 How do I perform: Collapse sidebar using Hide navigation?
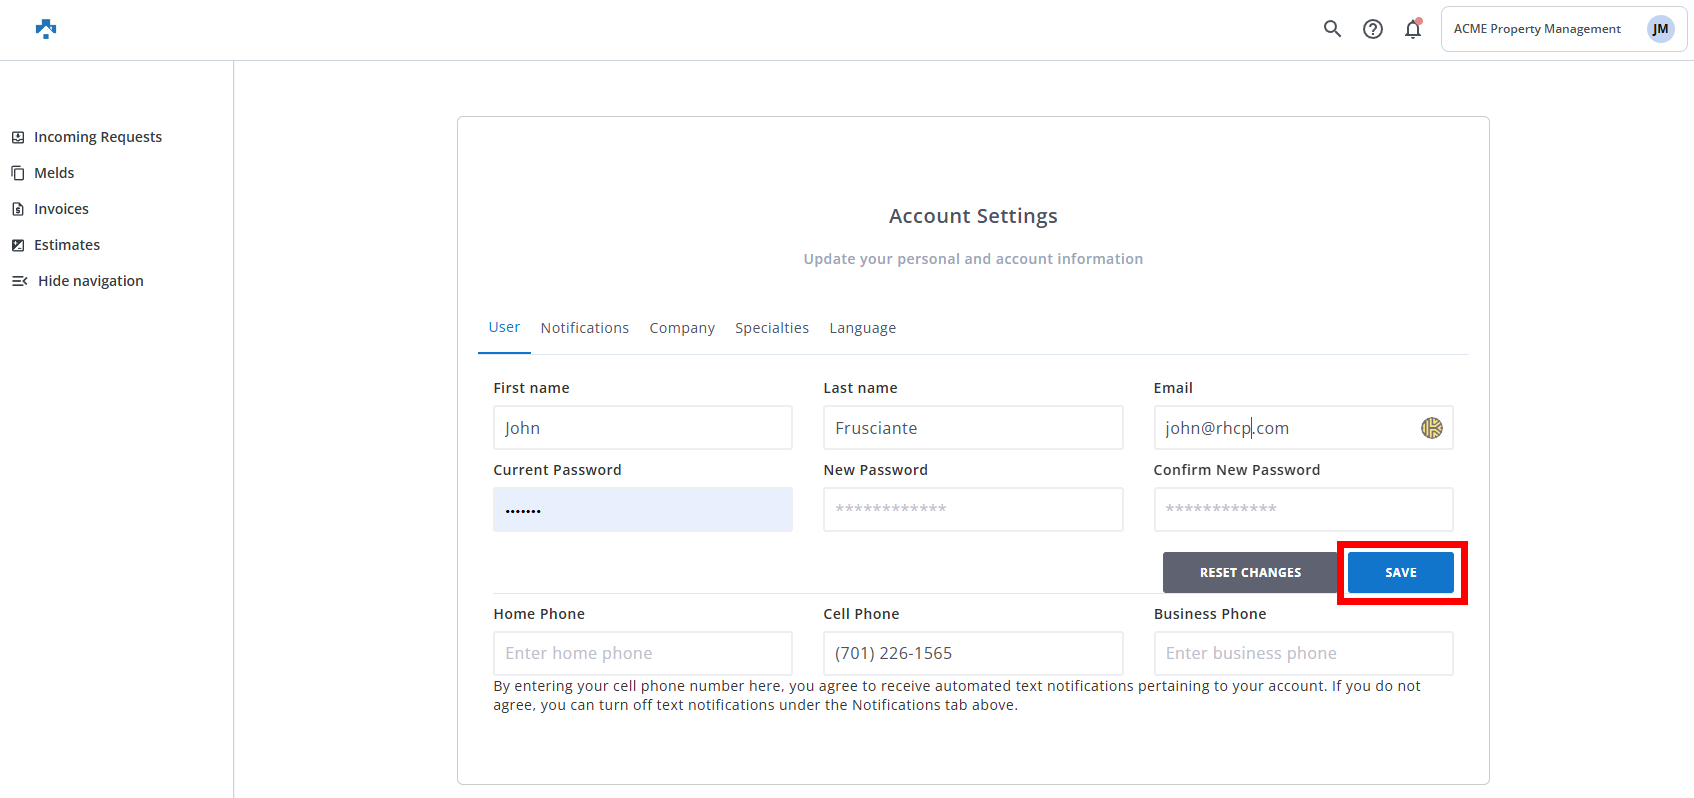(90, 281)
